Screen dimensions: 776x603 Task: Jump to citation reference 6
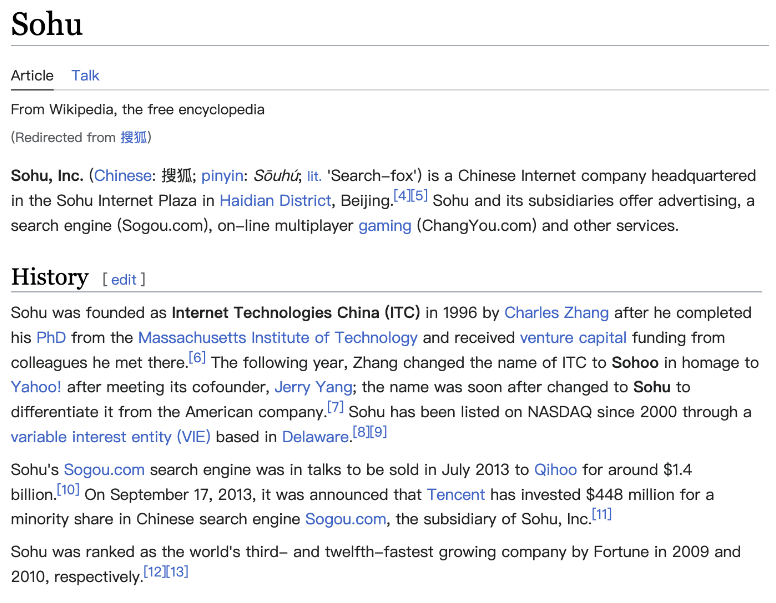coord(197,358)
